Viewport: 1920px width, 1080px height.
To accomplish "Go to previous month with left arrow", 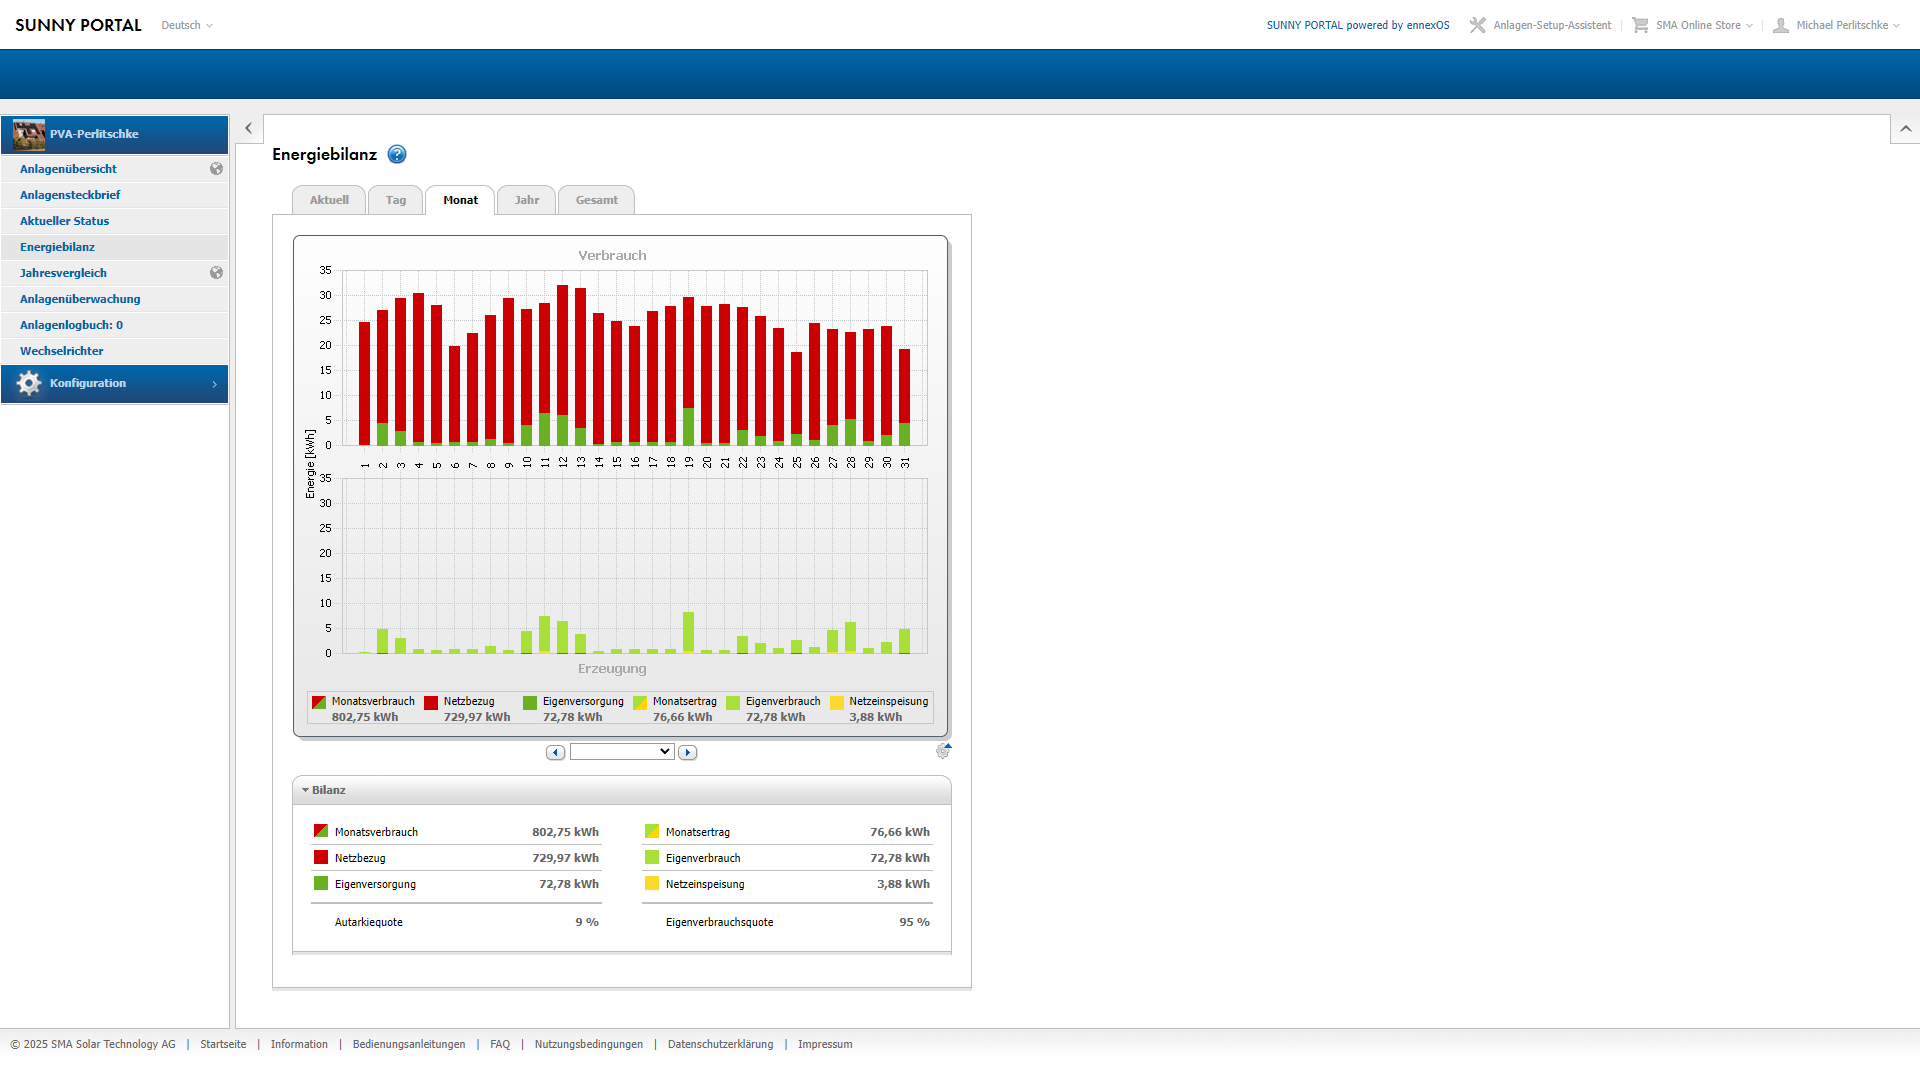I will click(x=555, y=752).
